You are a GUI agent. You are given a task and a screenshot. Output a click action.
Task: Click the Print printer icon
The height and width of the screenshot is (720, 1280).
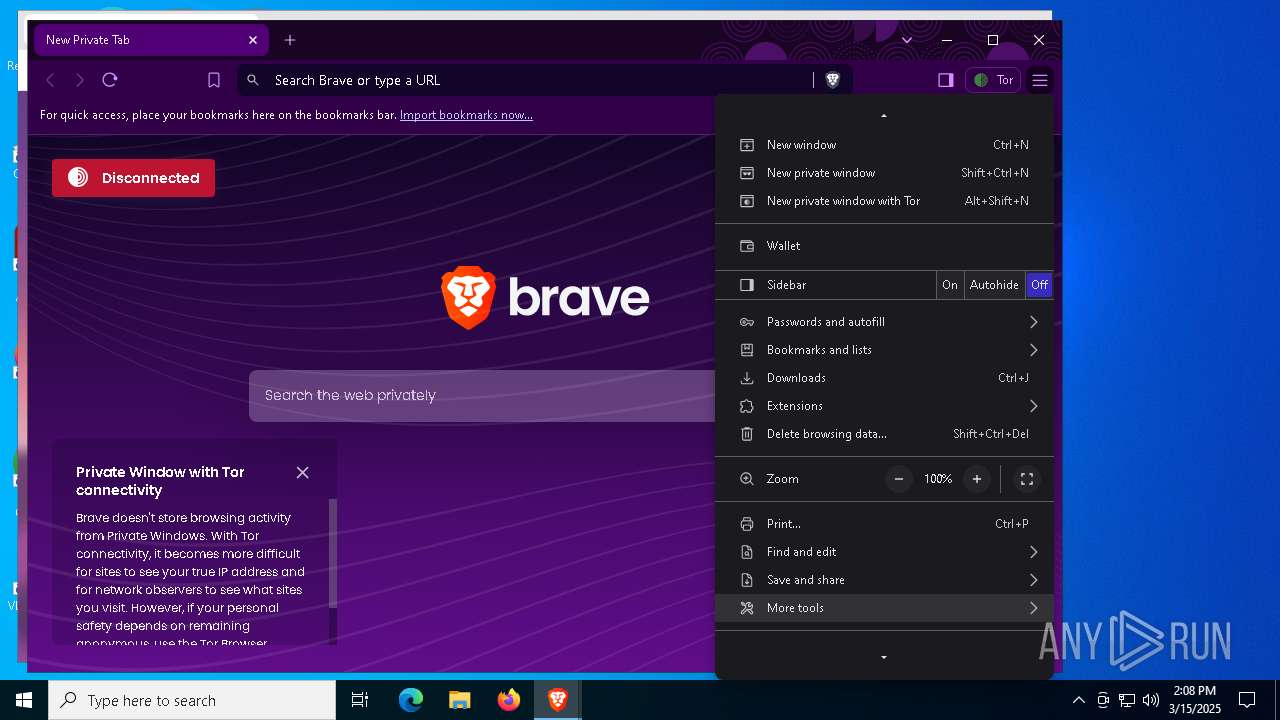coord(746,524)
